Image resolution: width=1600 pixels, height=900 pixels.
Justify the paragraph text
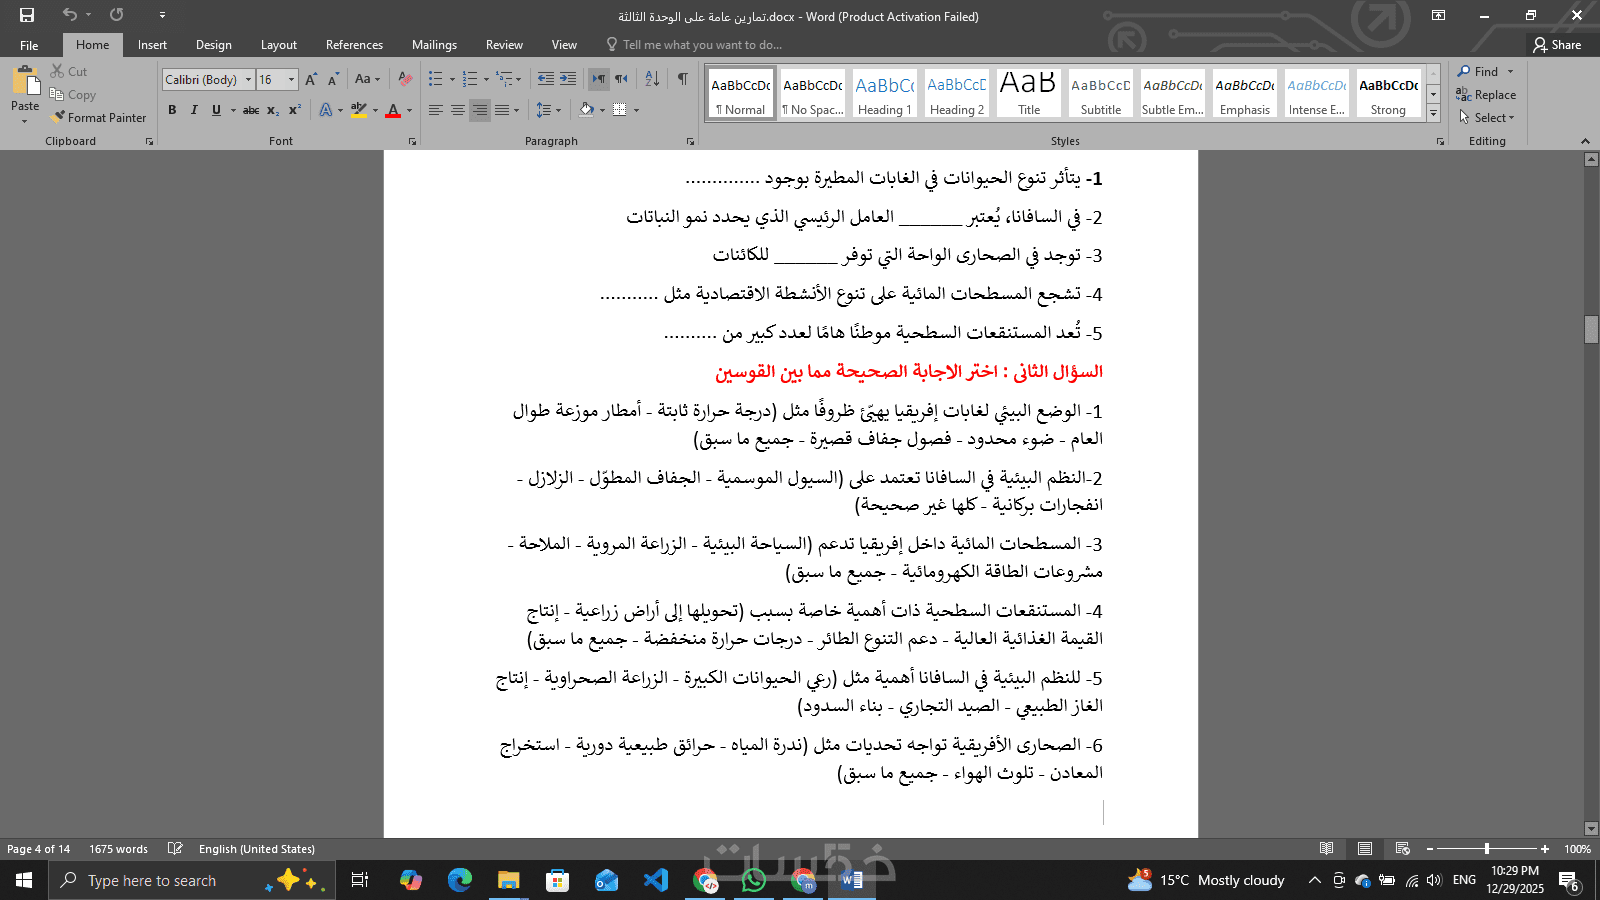[x=502, y=110]
